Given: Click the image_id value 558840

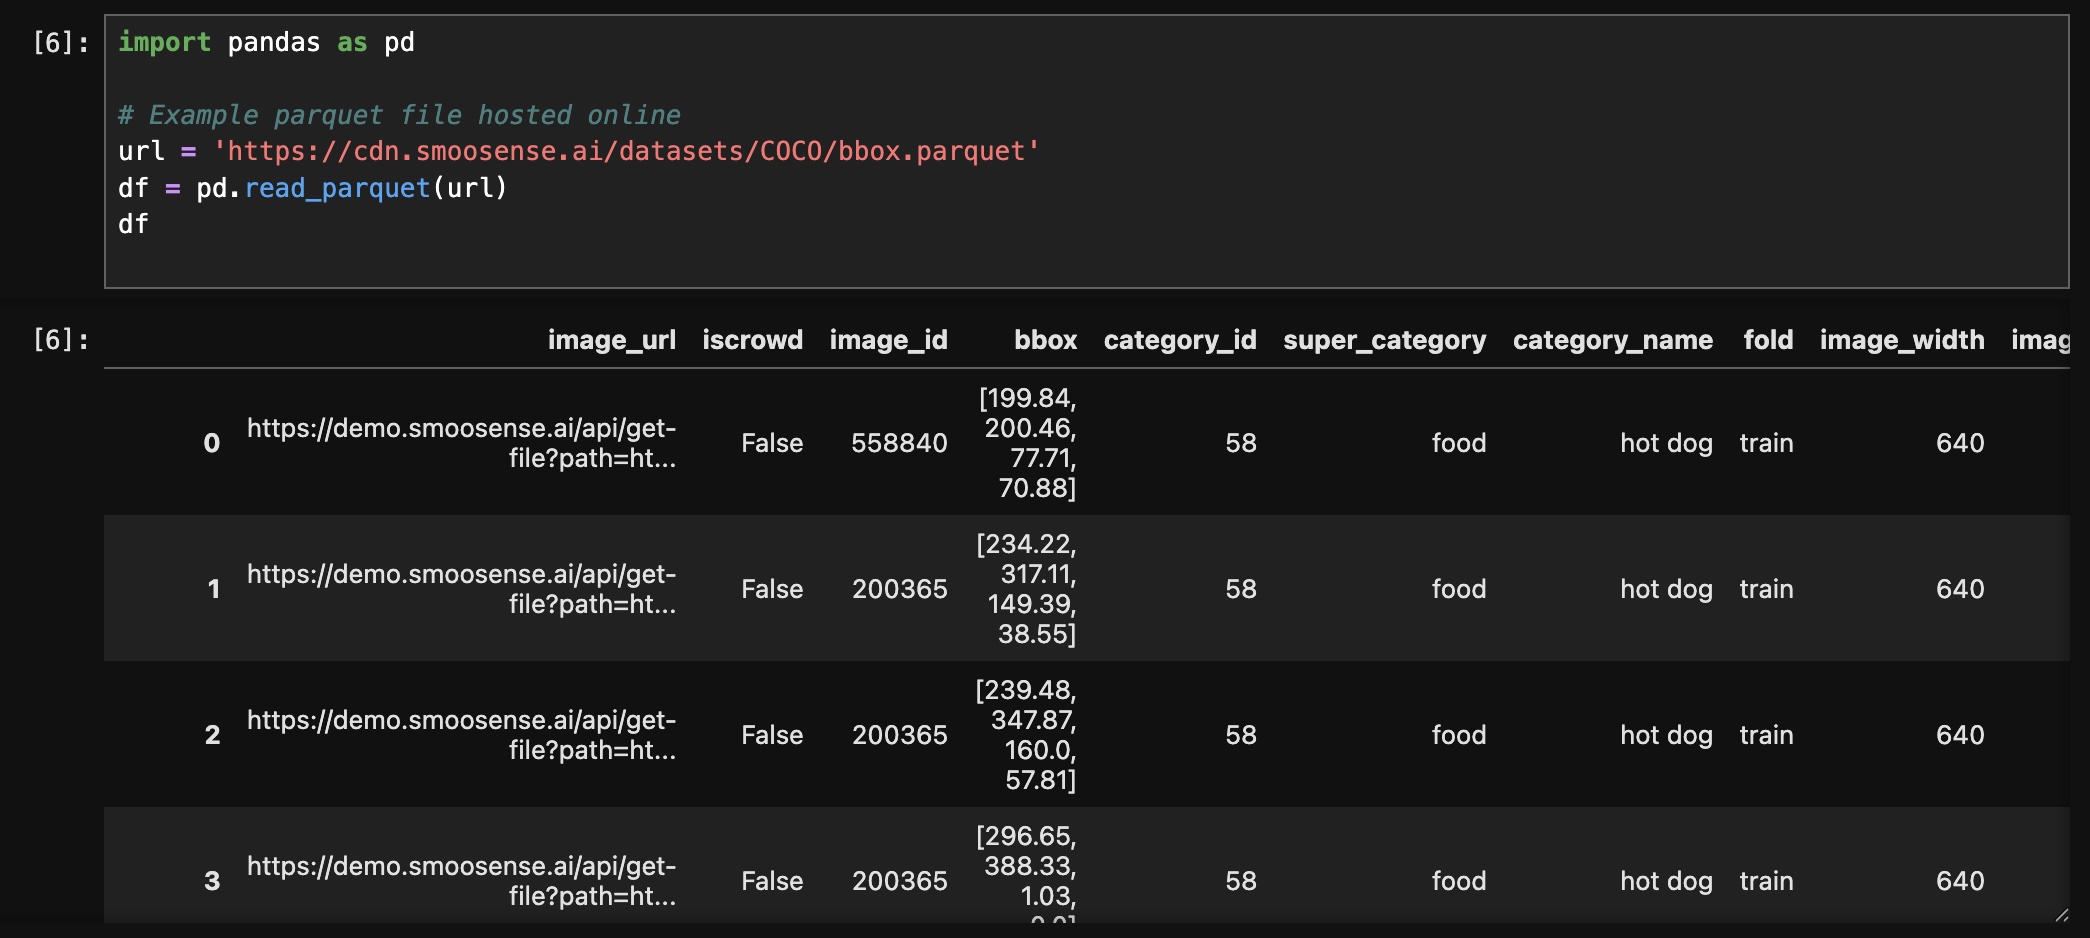Looking at the screenshot, I should coord(898,443).
